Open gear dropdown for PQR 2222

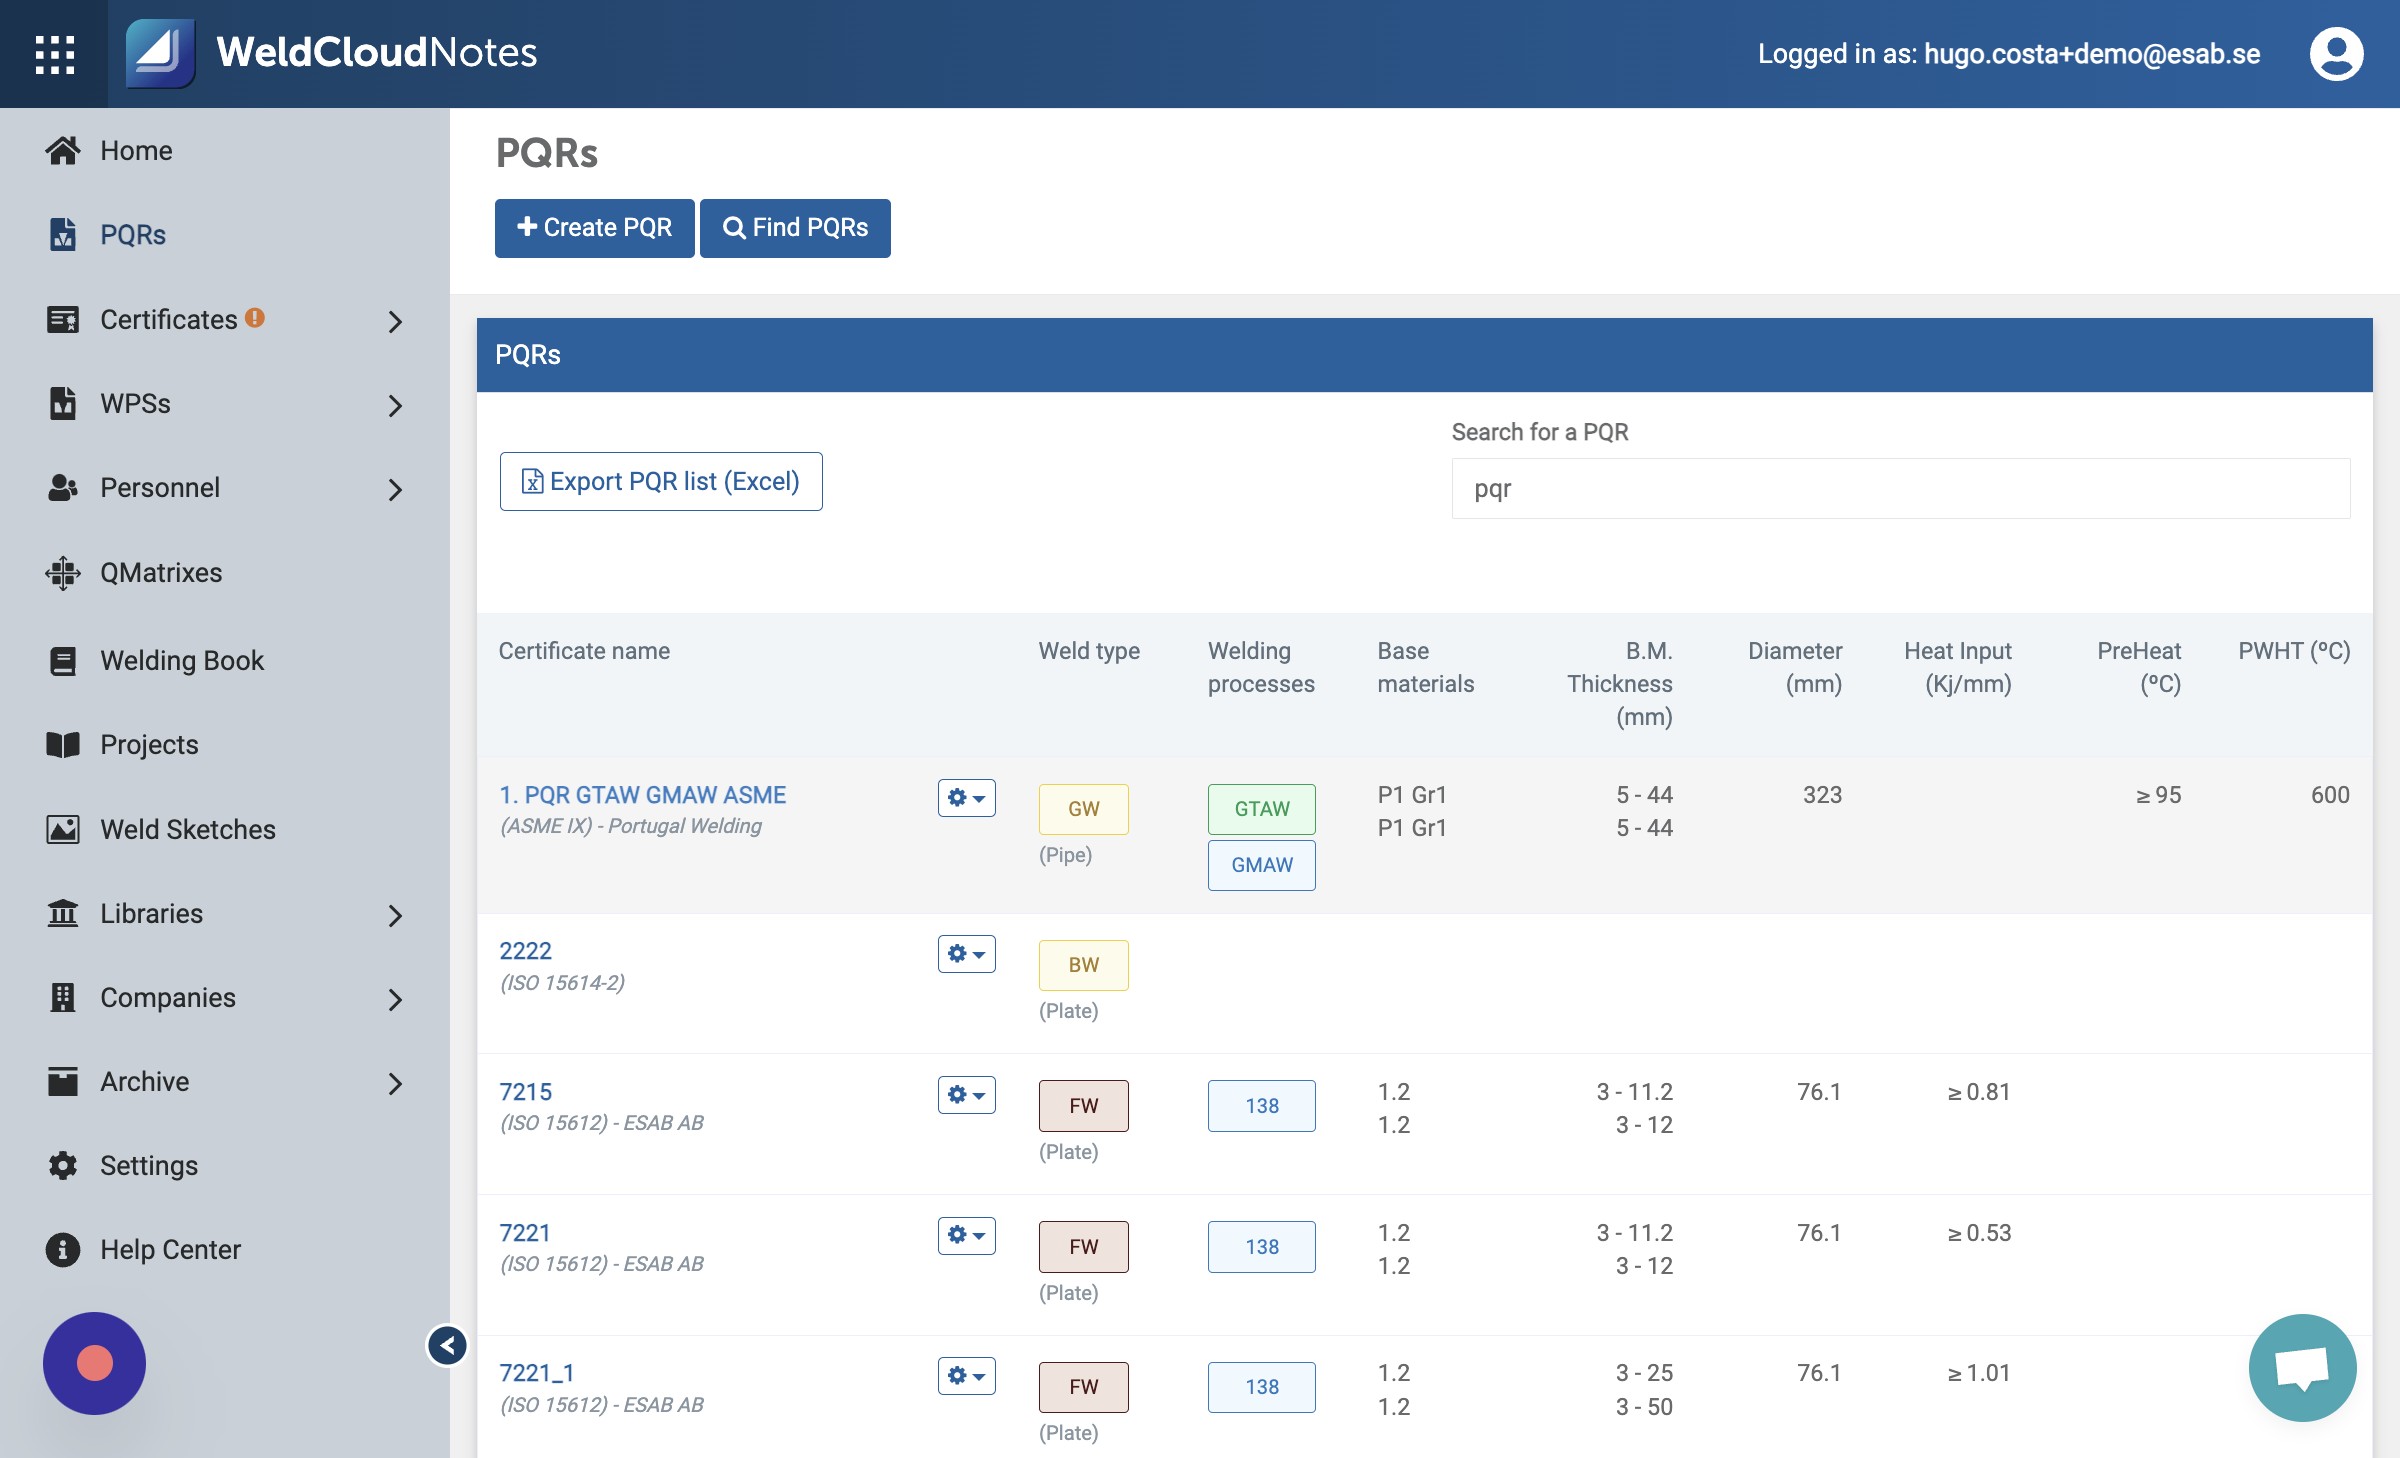(966, 954)
